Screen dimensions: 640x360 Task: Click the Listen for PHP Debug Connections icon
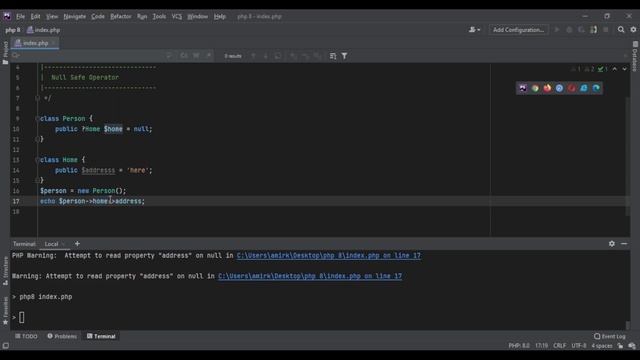pyautogui.click(x=593, y=30)
